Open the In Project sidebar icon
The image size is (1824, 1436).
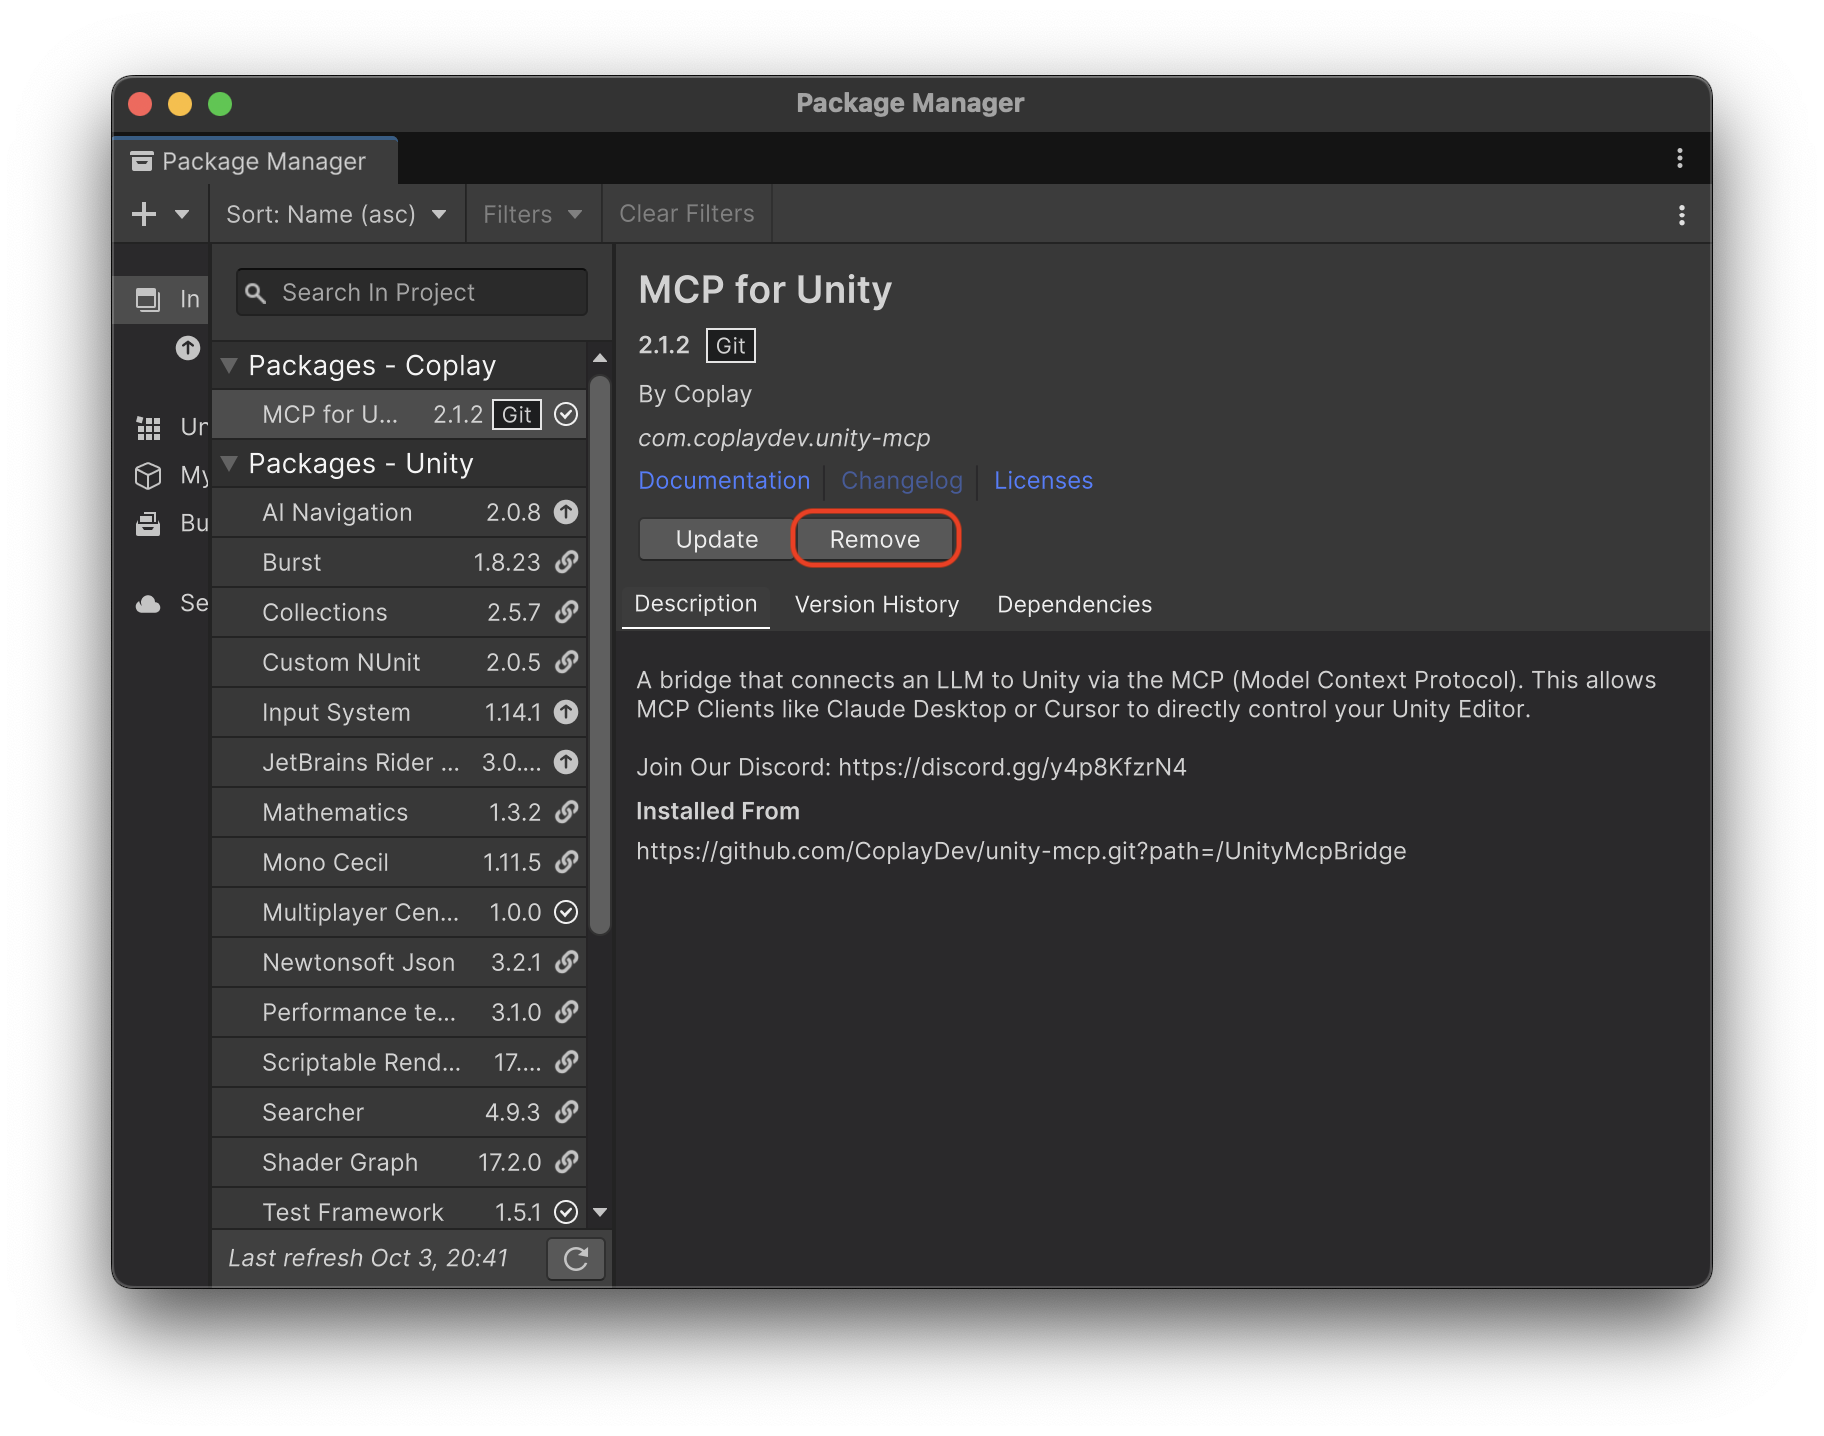148,299
